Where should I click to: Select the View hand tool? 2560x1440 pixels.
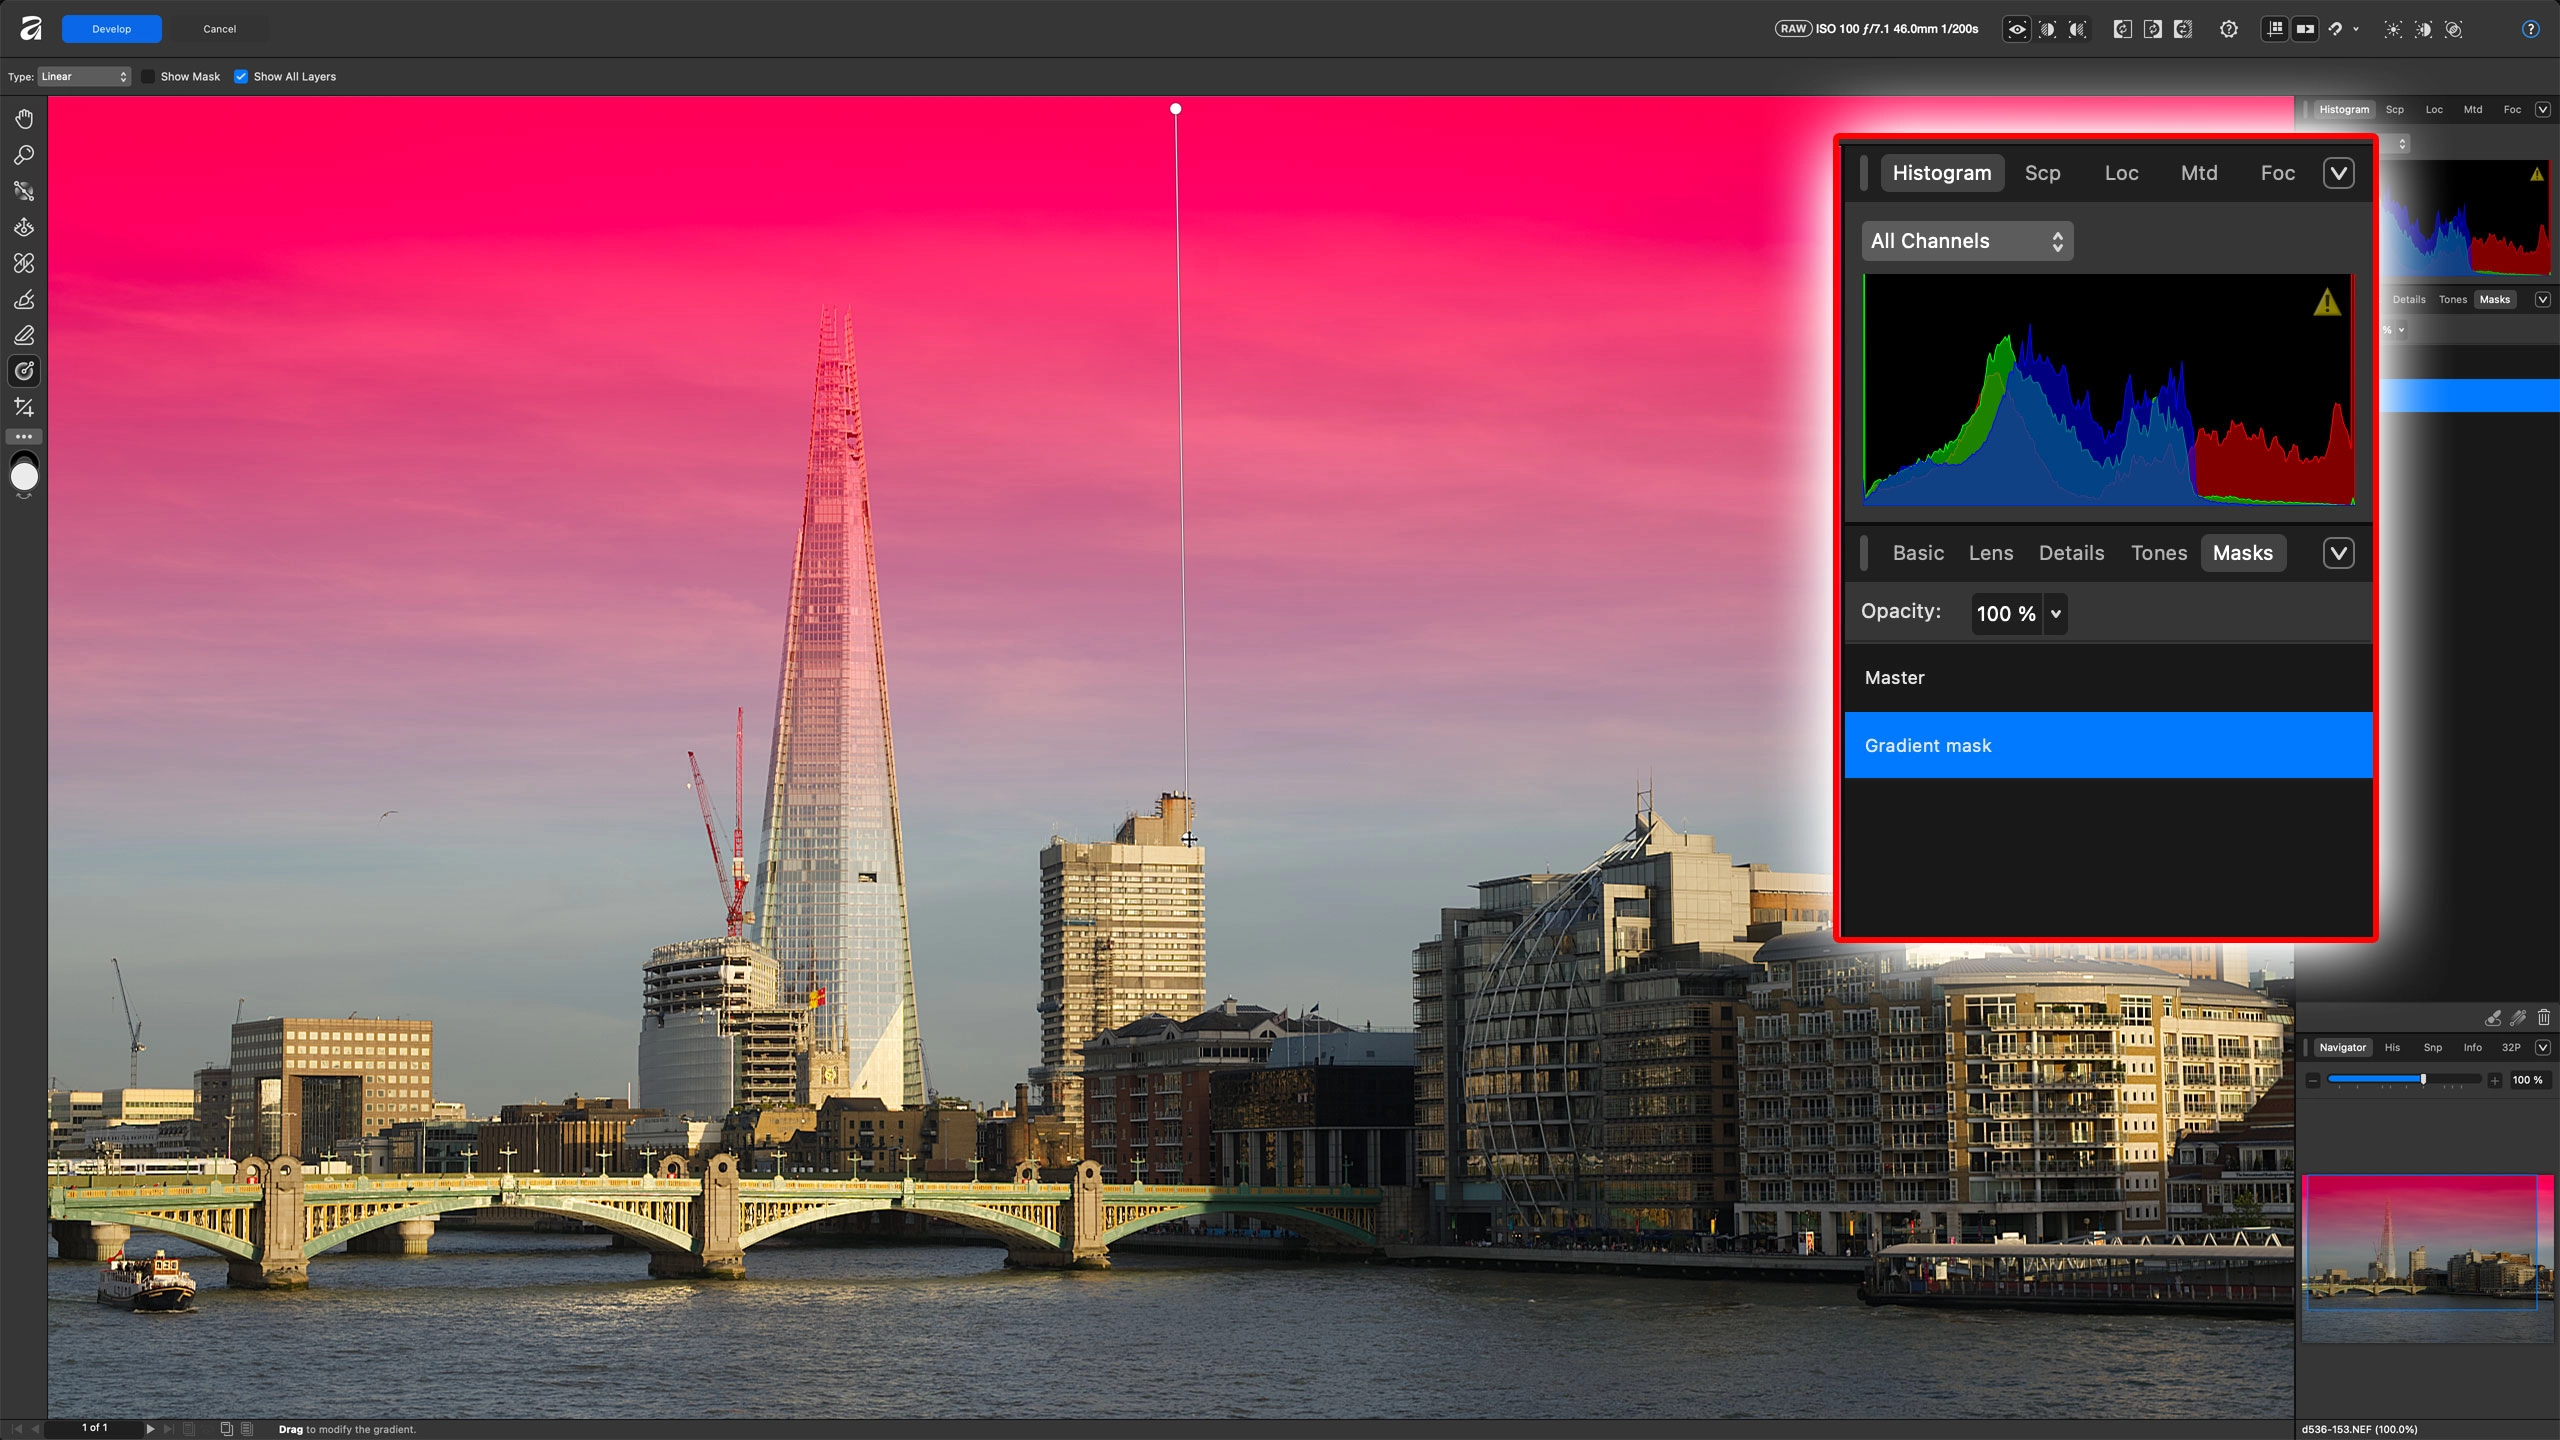[x=24, y=119]
